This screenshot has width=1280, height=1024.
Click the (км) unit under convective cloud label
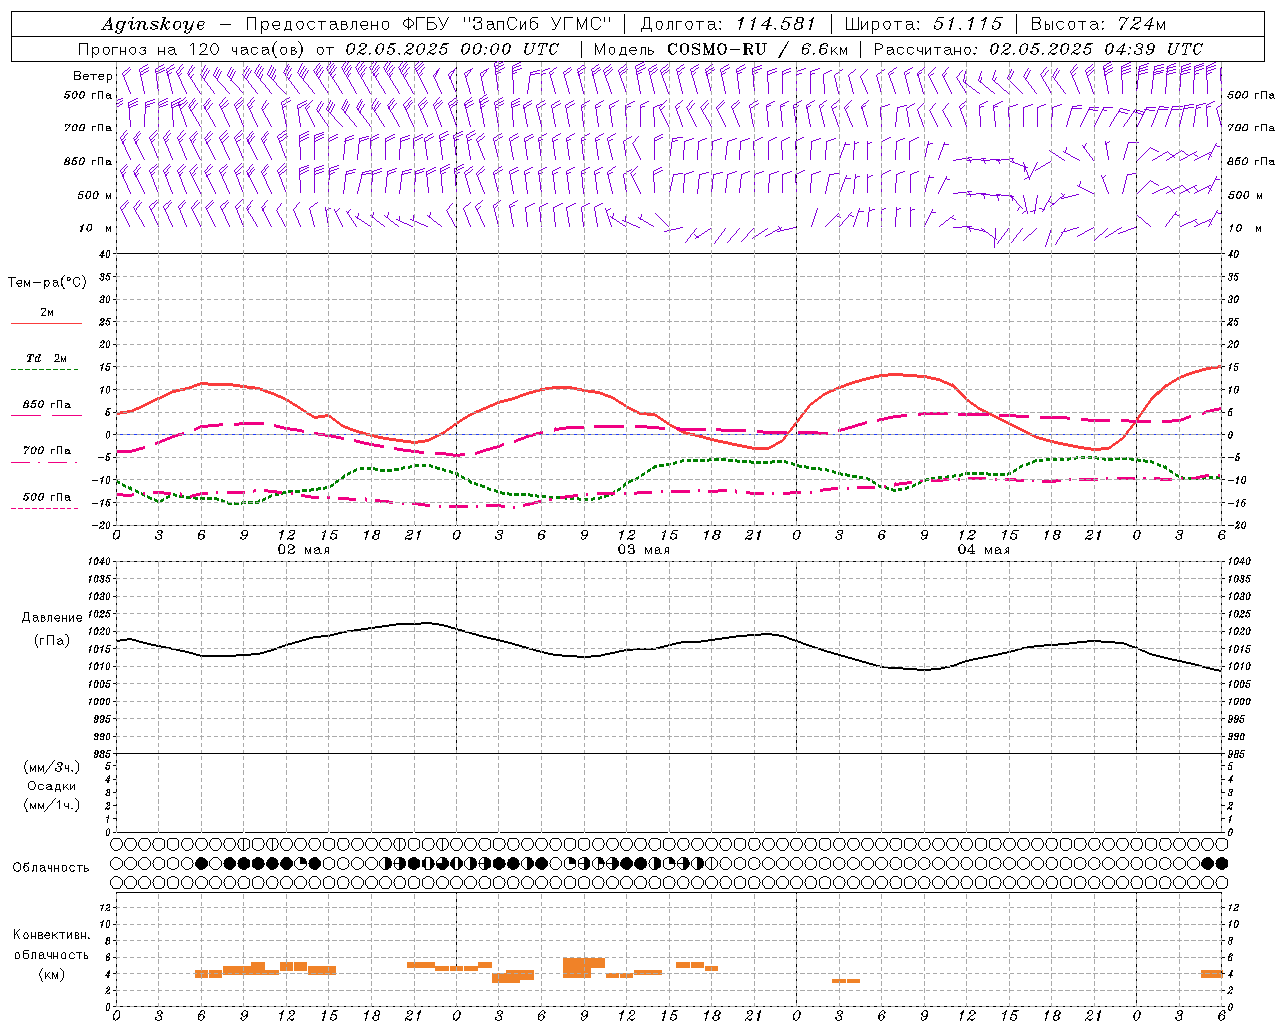click(51, 974)
